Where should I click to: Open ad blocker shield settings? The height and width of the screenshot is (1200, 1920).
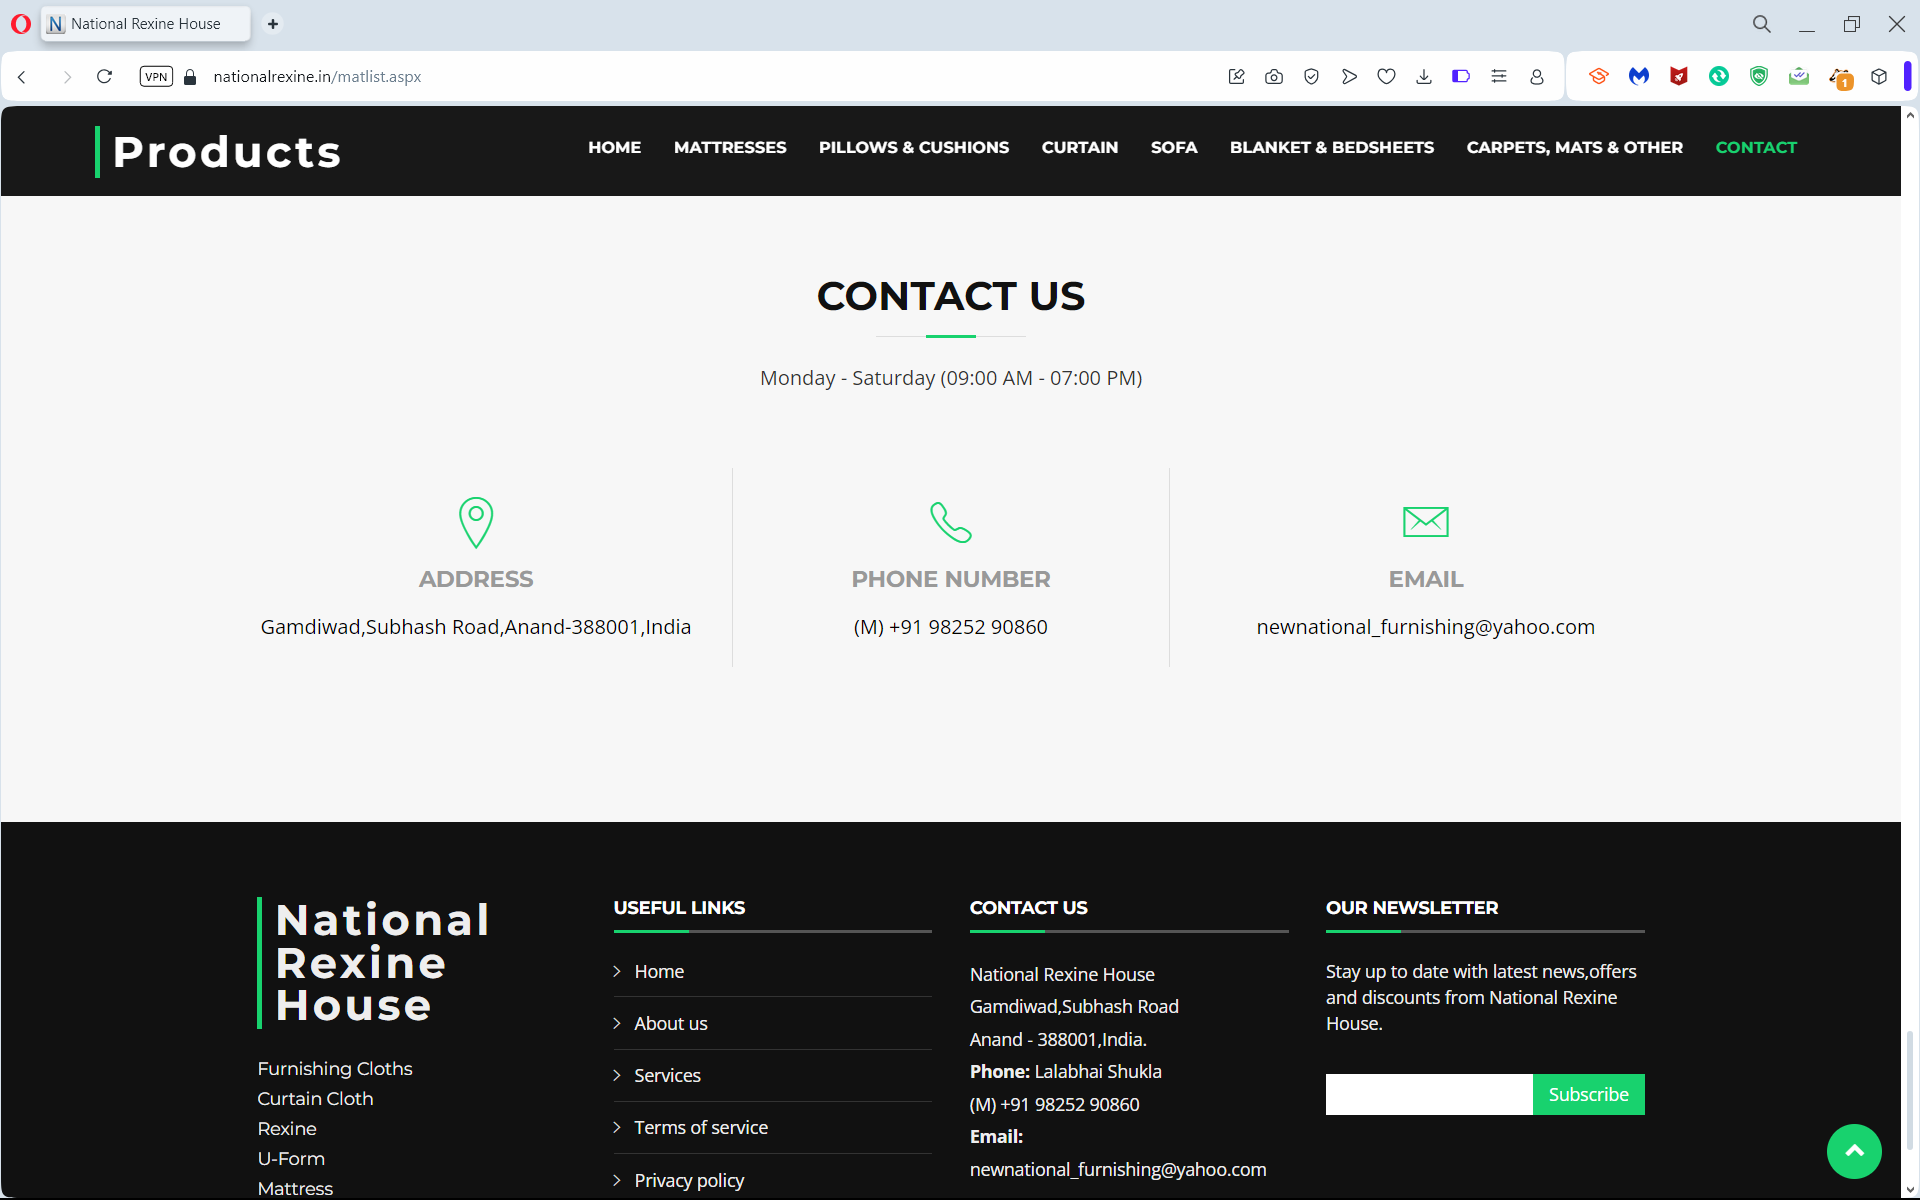click(x=1312, y=77)
